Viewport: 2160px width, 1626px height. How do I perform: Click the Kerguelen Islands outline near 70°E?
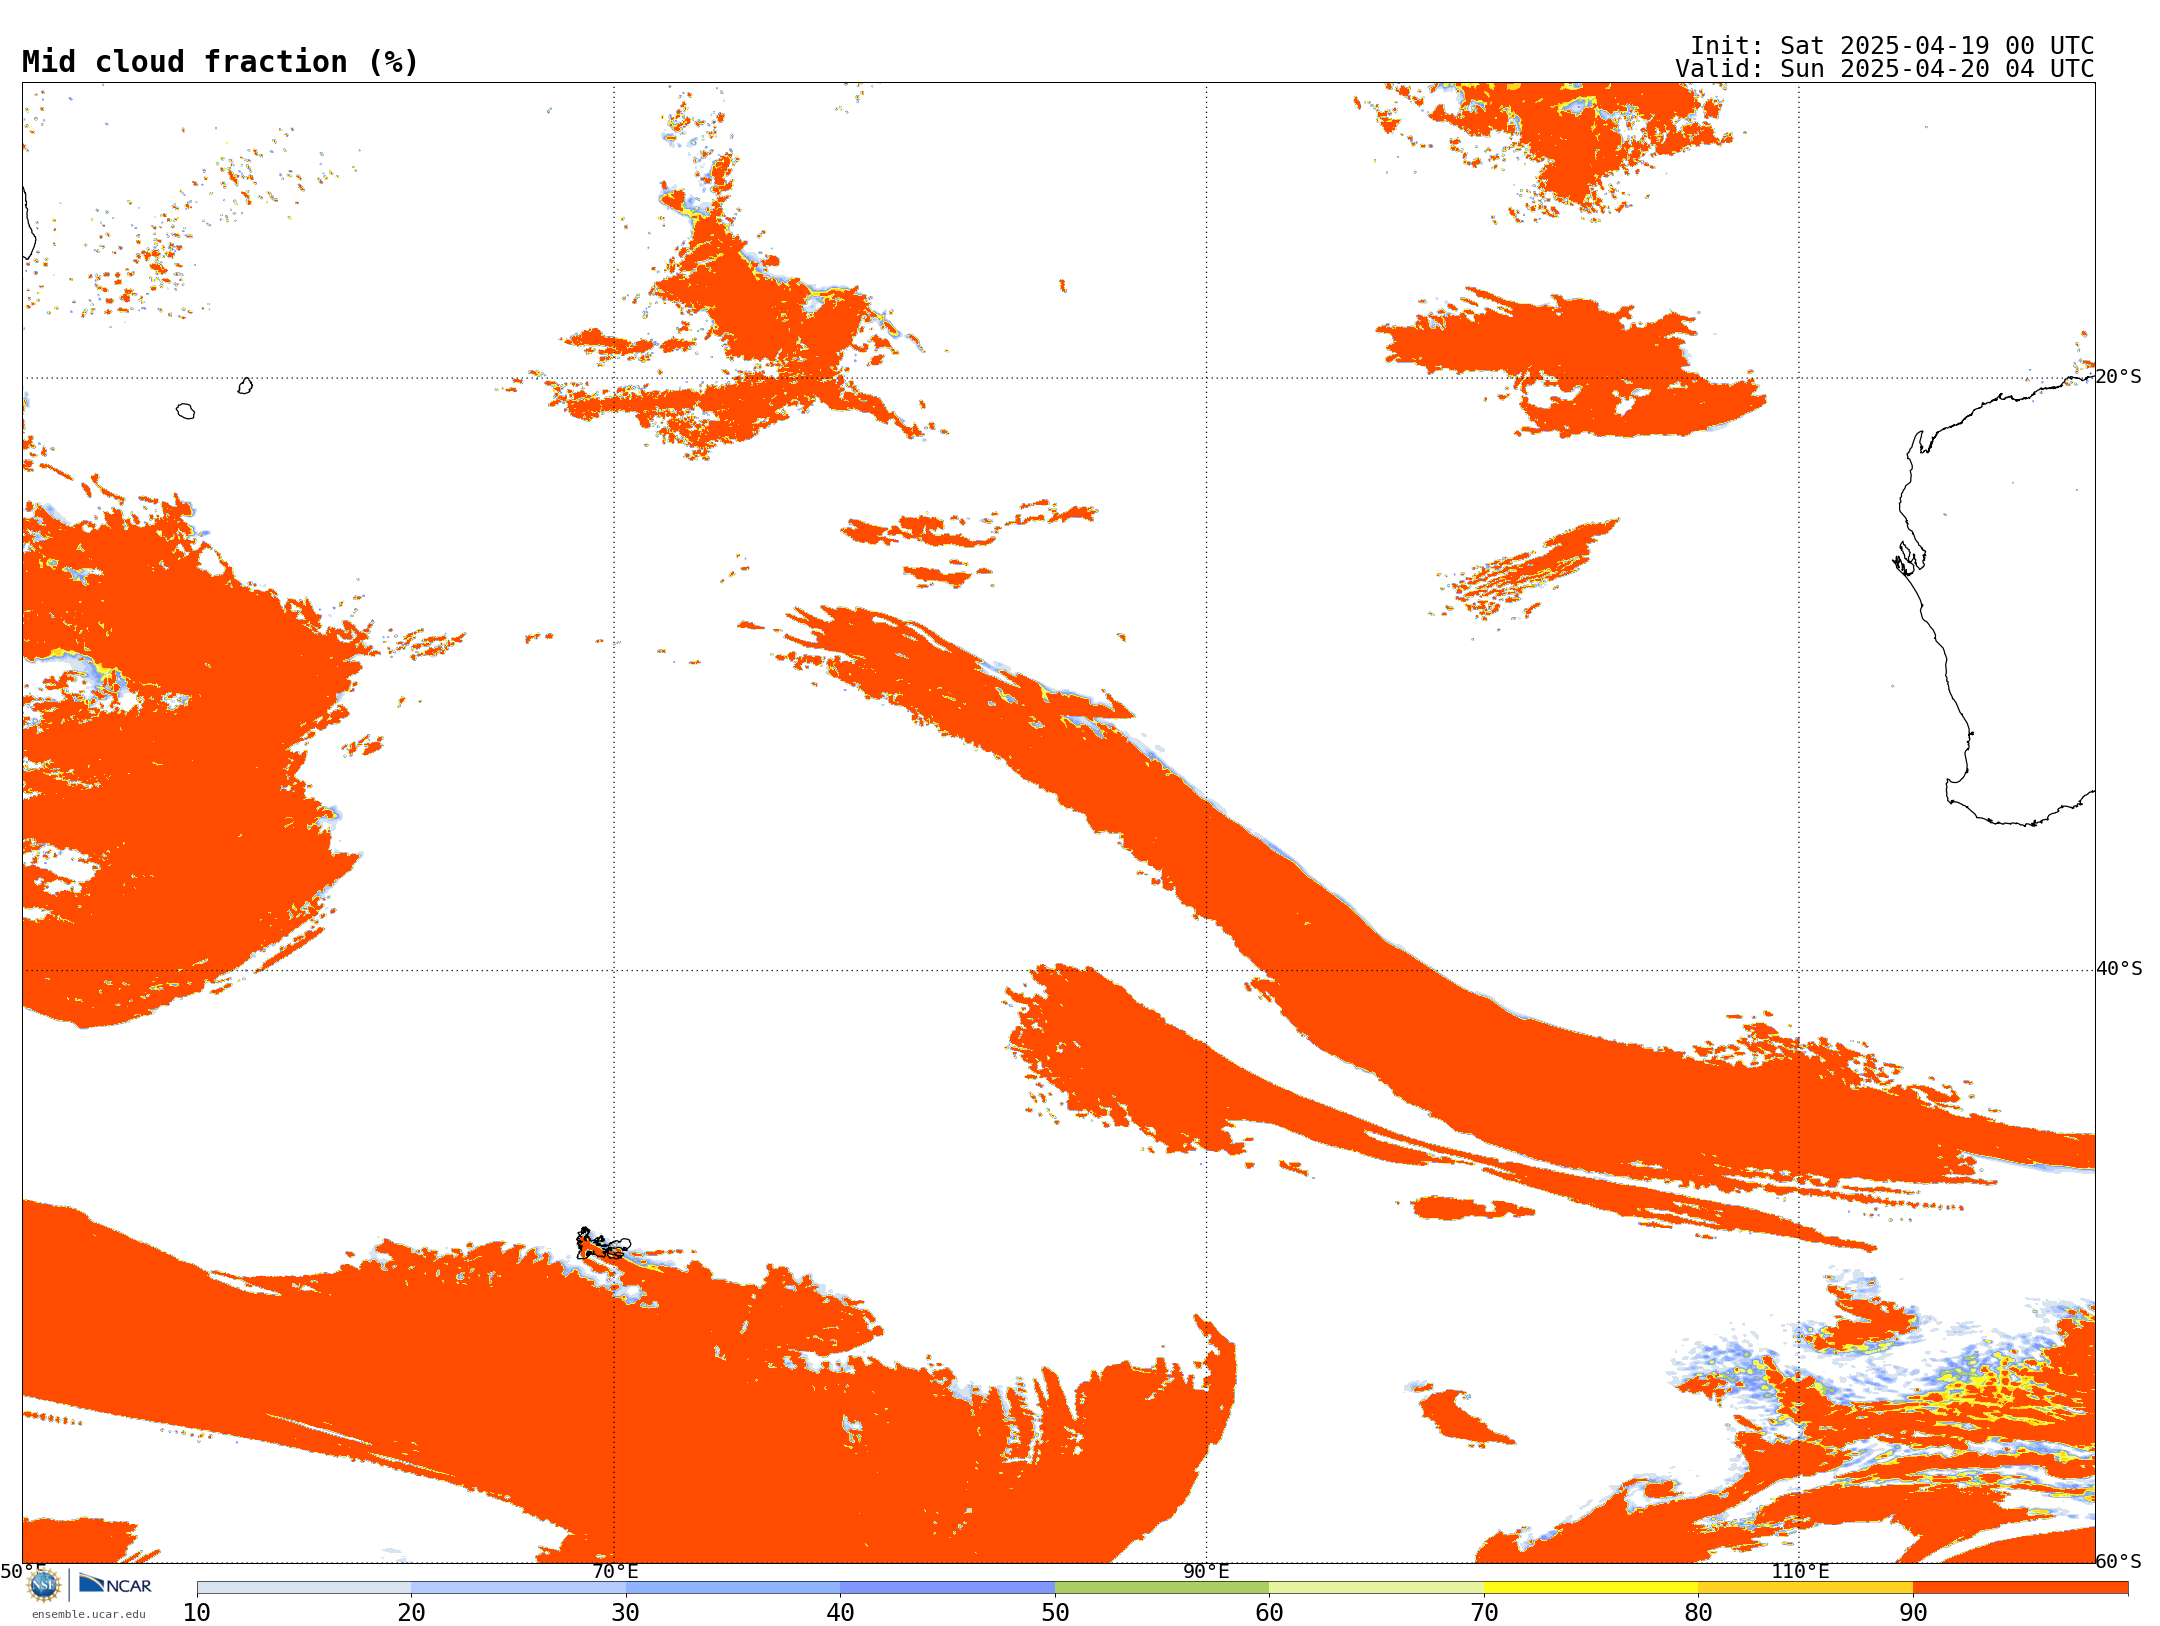[602, 1245]
